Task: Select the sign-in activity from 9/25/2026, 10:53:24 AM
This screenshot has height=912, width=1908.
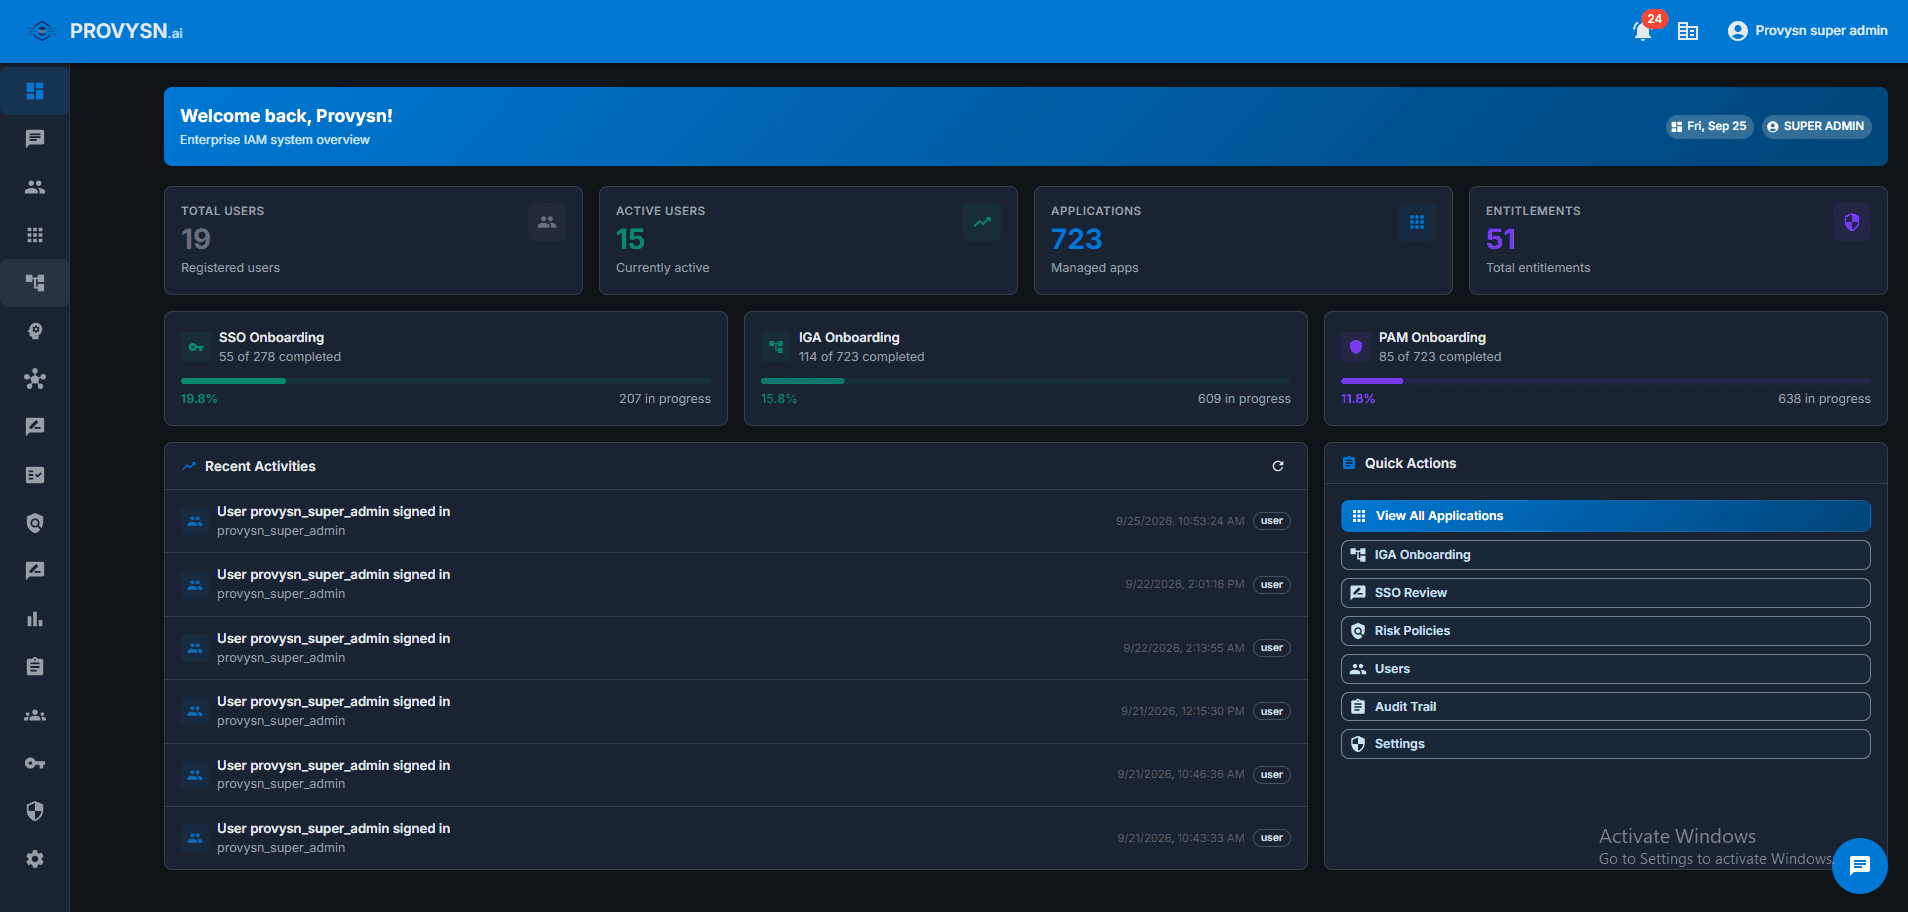Action: pyautogui.click(x=736, y=521)
